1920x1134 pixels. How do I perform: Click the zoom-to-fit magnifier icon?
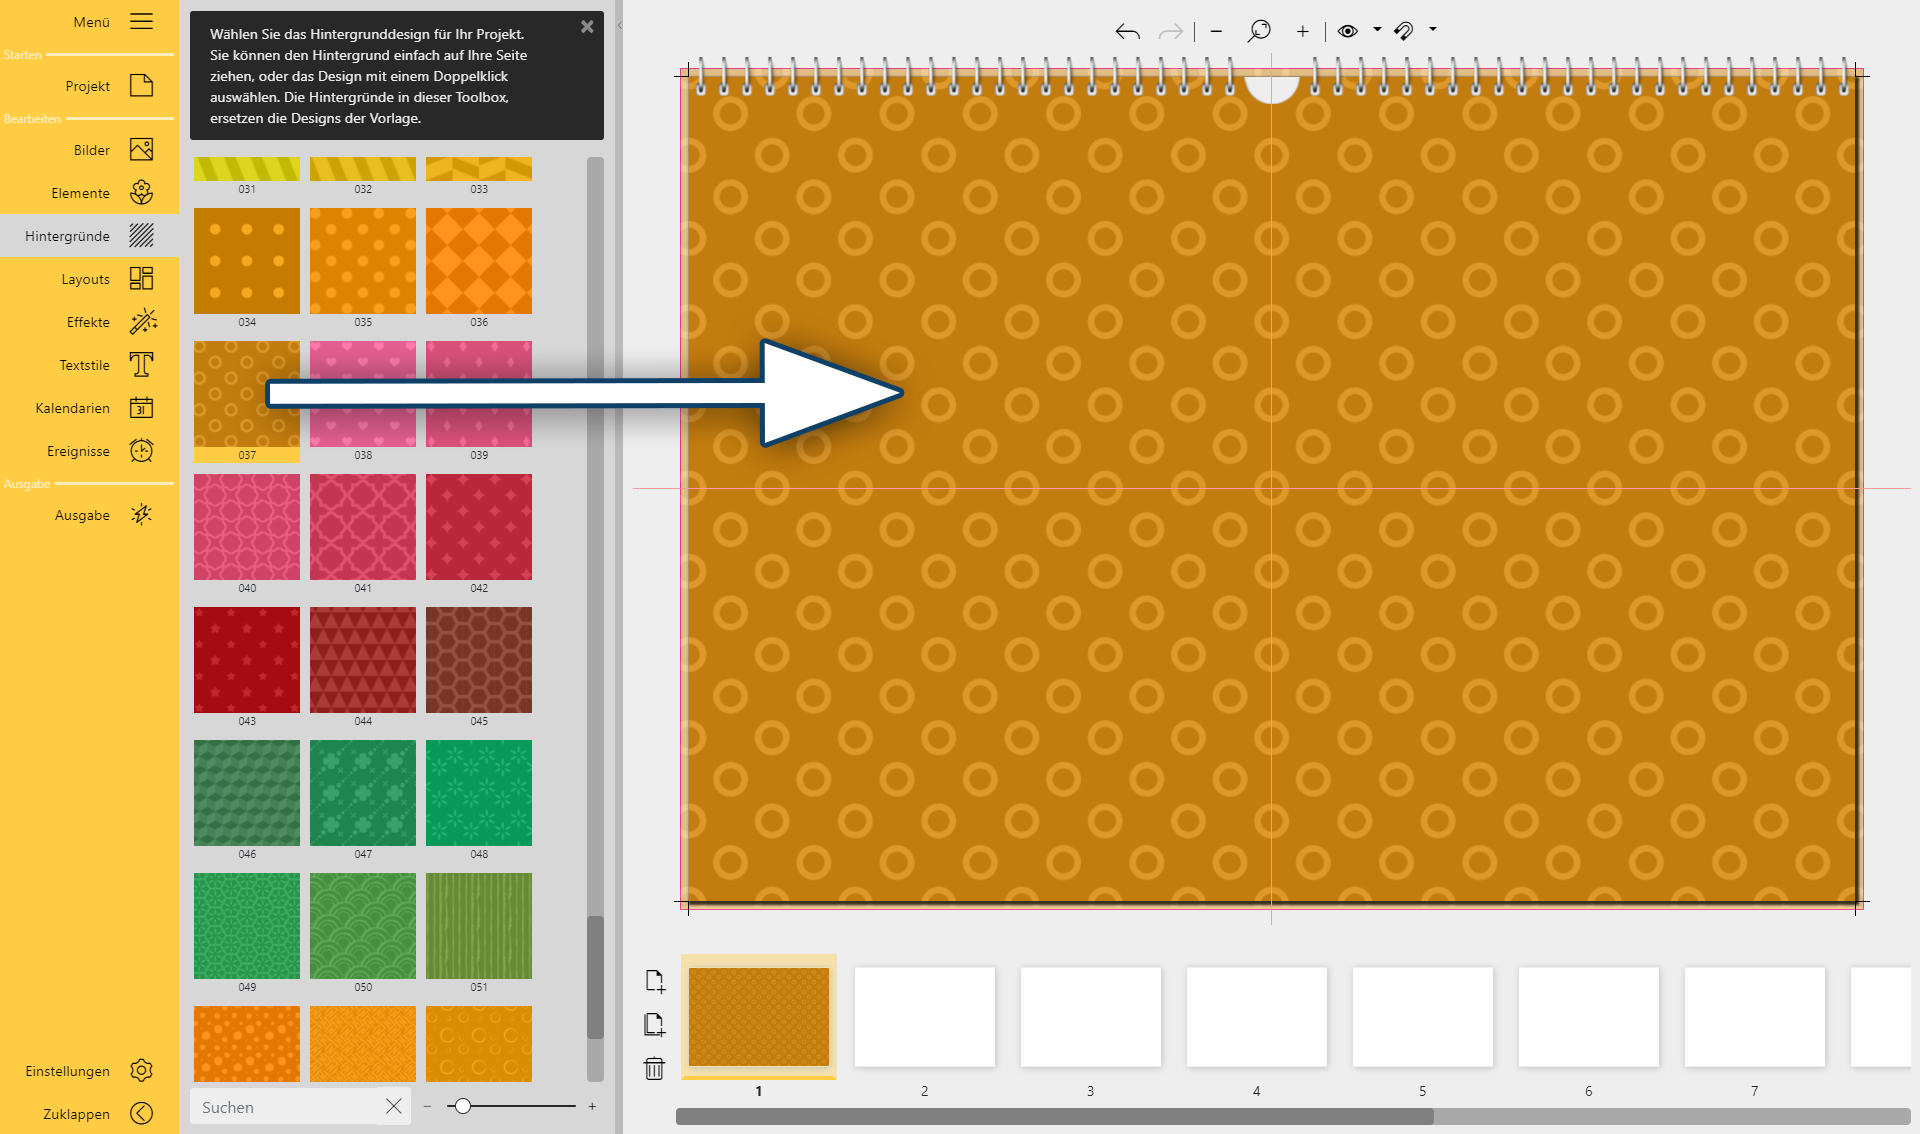coord(1259,31)
